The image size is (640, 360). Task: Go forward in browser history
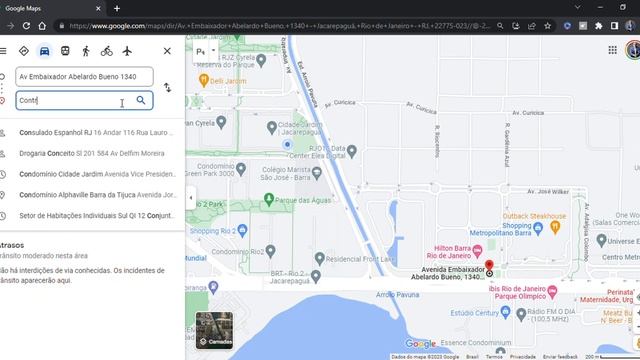click(10, 26)
